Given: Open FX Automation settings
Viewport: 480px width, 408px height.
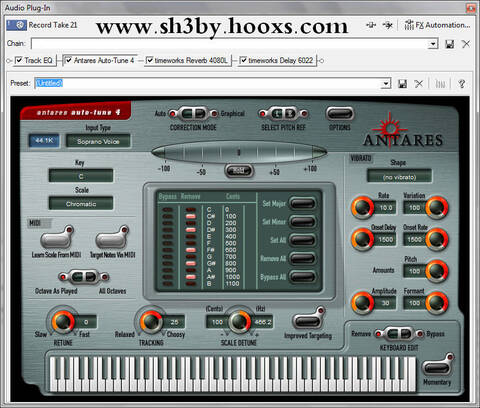Looking at the screenshot, I should pos(437,25).
